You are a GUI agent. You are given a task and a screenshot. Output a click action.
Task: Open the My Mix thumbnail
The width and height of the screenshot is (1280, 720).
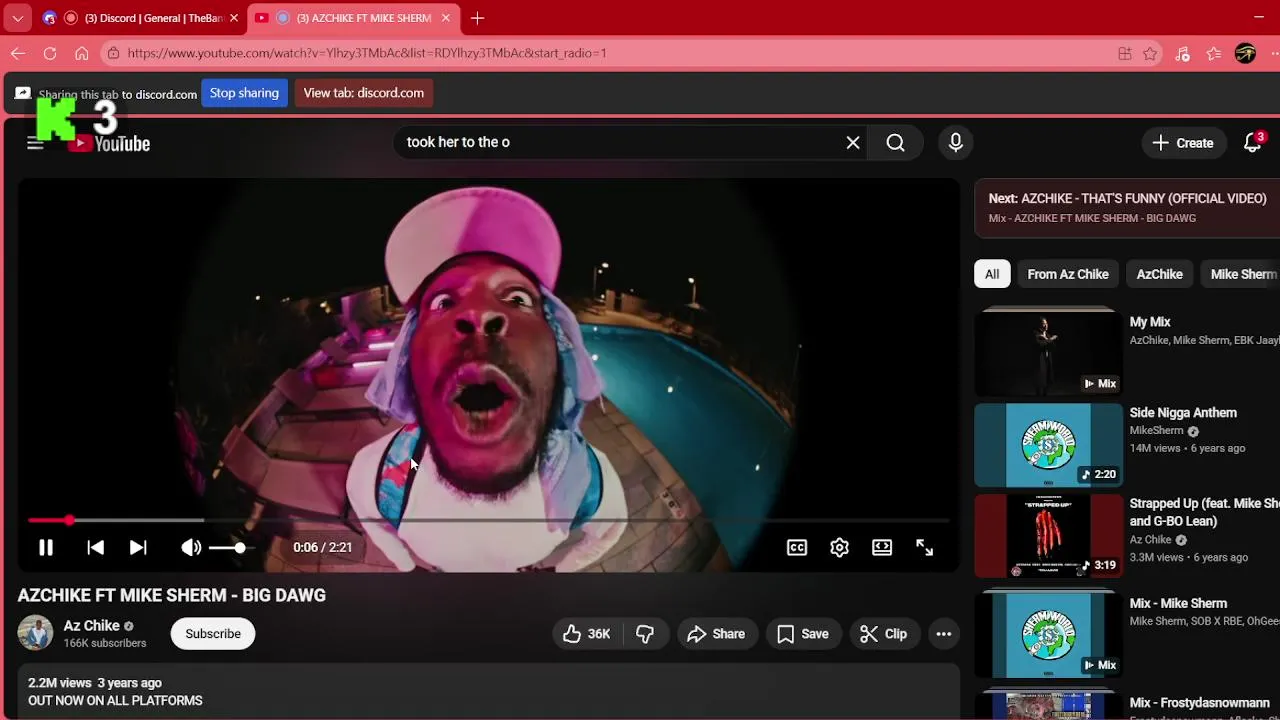pos(1048,354)
